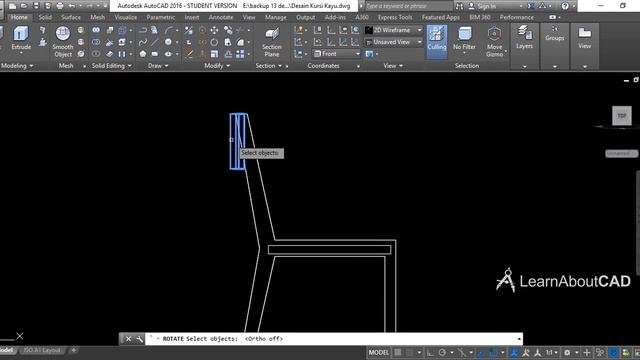Image resolution: width=640 pixels, height=360 pixels.
Task: Click the Open file folder icon
Action: pyautogui.click(x=24, y=6)
